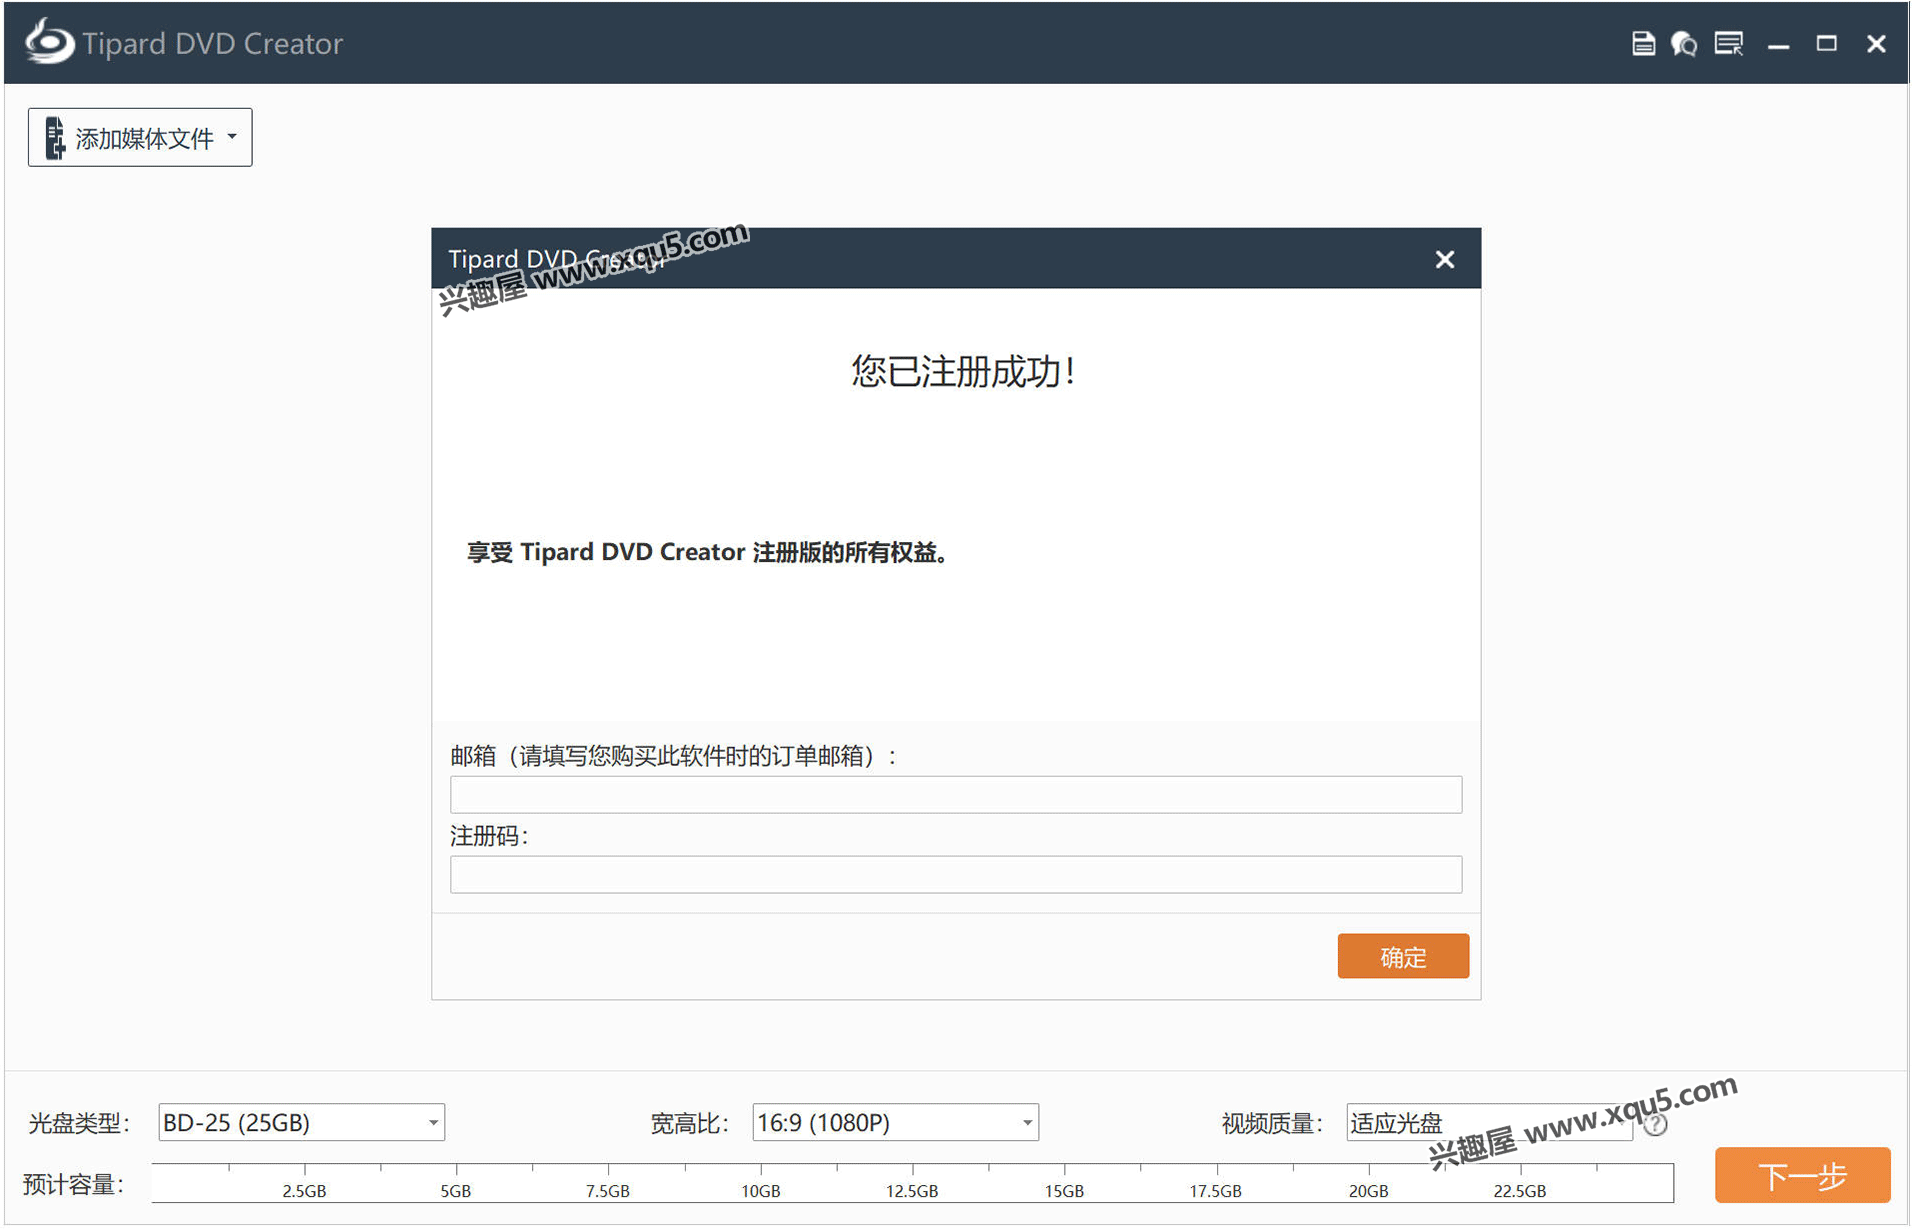Click the Tipard DVD Creator logo icon
1913x1229 pixels.
click(49, 42)
